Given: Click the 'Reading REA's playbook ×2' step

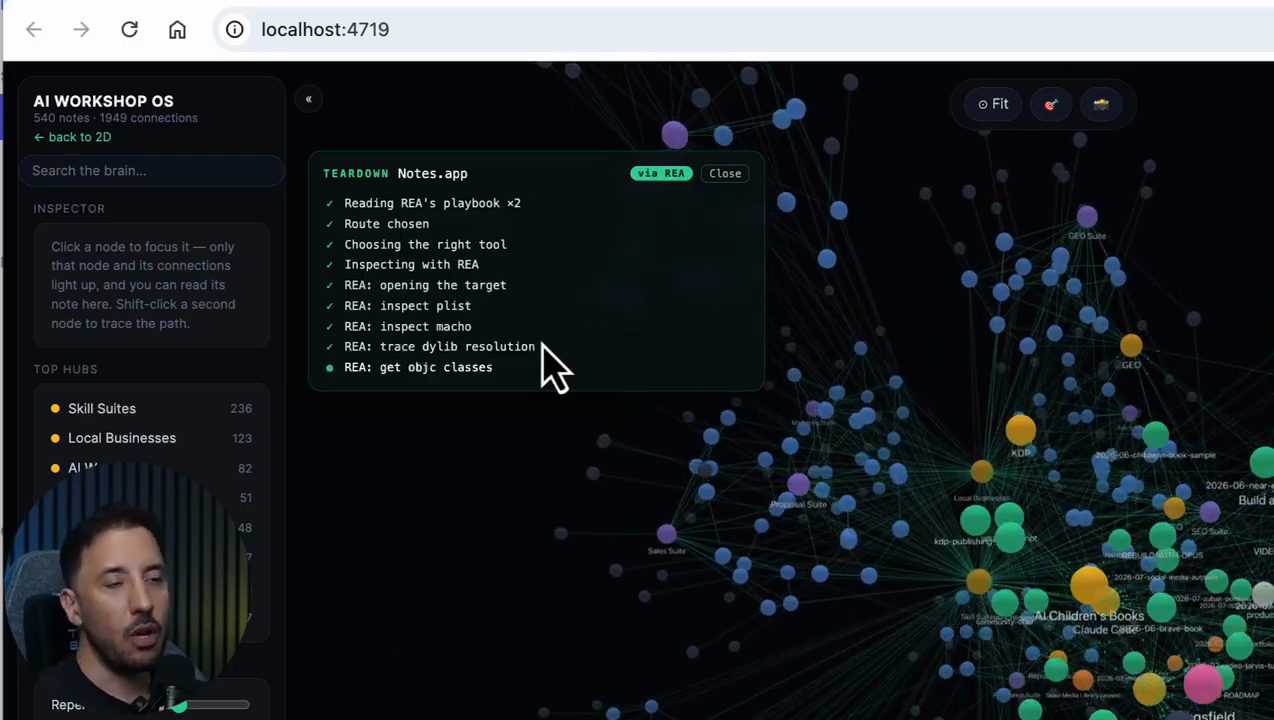Looking at the screenshot, I should tap(432, 203).
